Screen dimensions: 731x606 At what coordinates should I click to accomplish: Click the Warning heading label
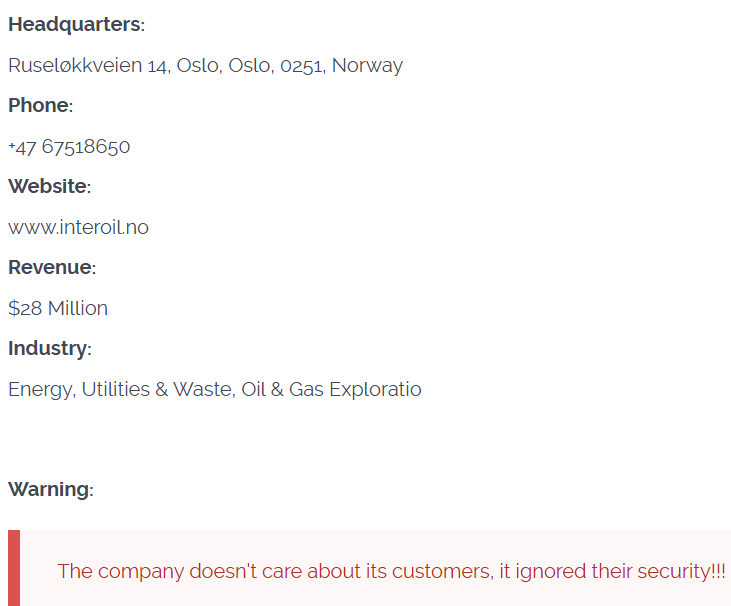coord(50,489)
